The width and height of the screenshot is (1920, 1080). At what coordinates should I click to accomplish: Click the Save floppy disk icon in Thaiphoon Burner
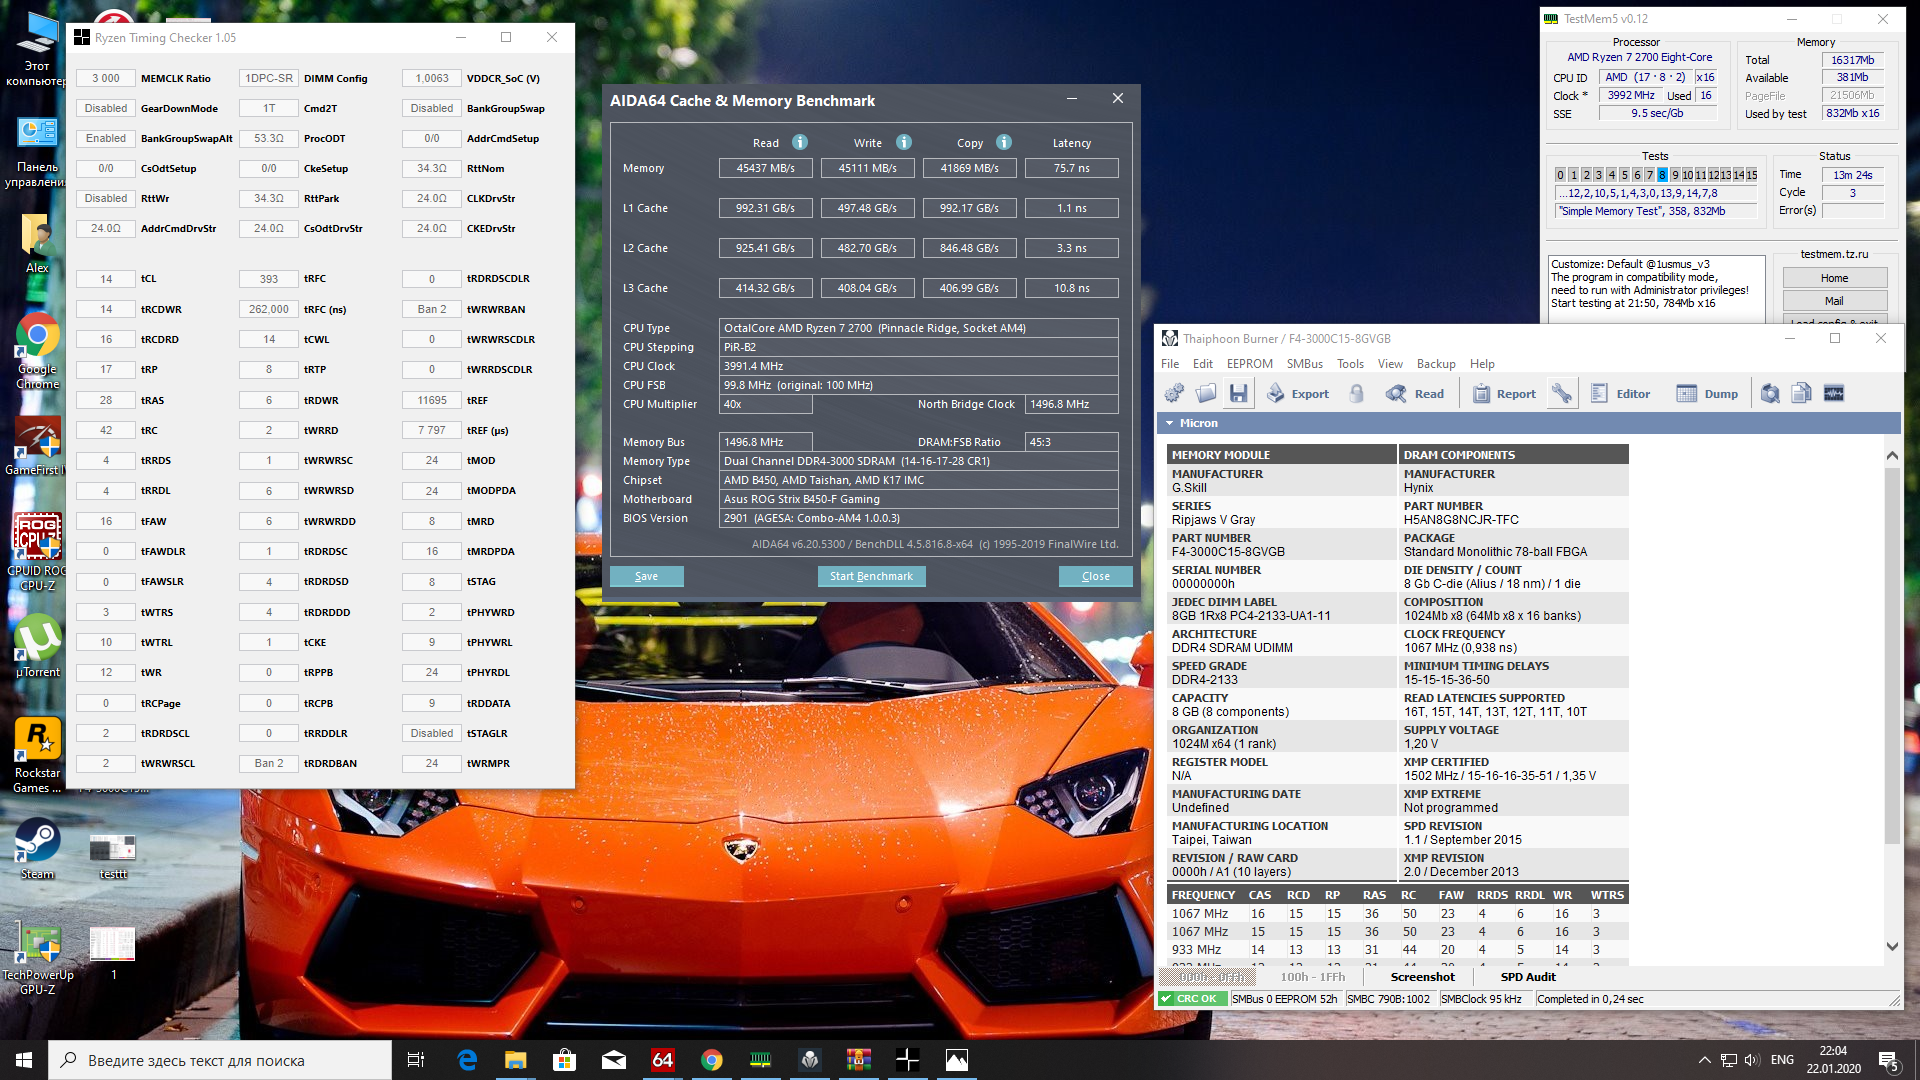[x=1238, y=394]
